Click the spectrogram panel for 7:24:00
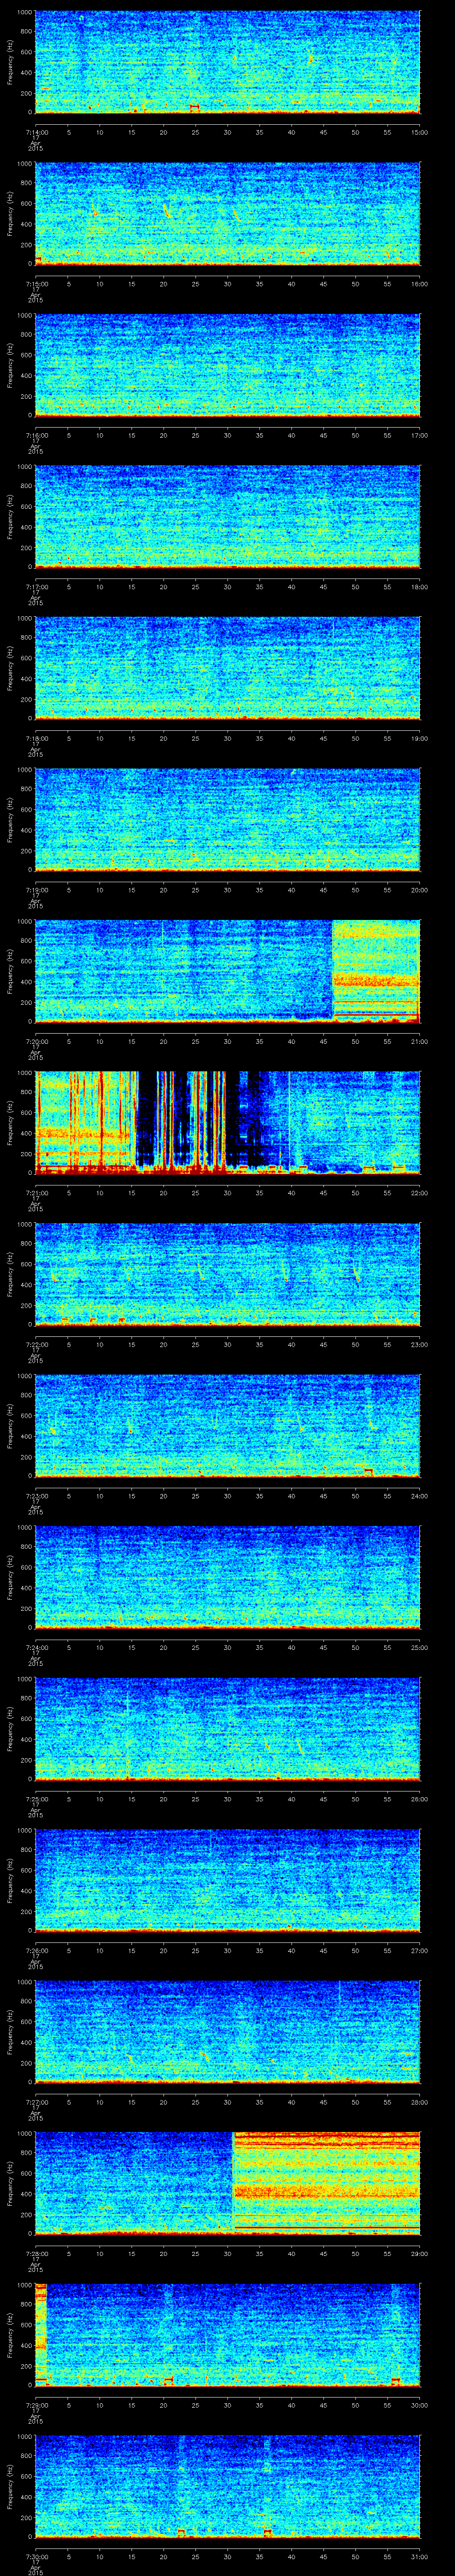This screenshot has width=455, height=2576. [227, 1577]
